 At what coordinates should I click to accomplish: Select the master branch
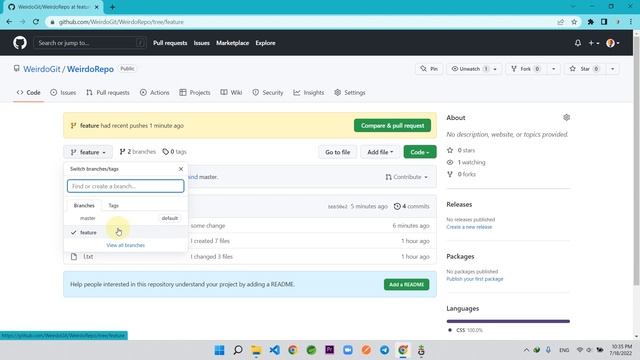126,218
